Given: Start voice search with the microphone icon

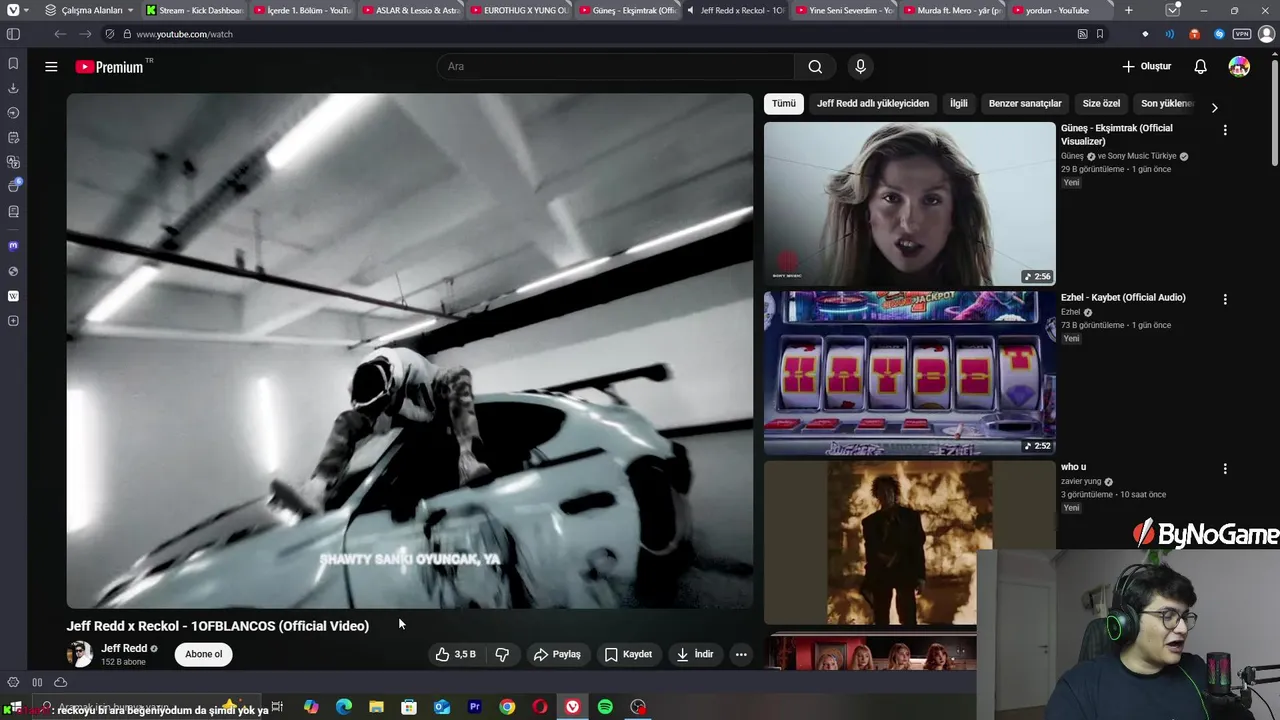Looking at the screenshot, I should click(860, 67).
